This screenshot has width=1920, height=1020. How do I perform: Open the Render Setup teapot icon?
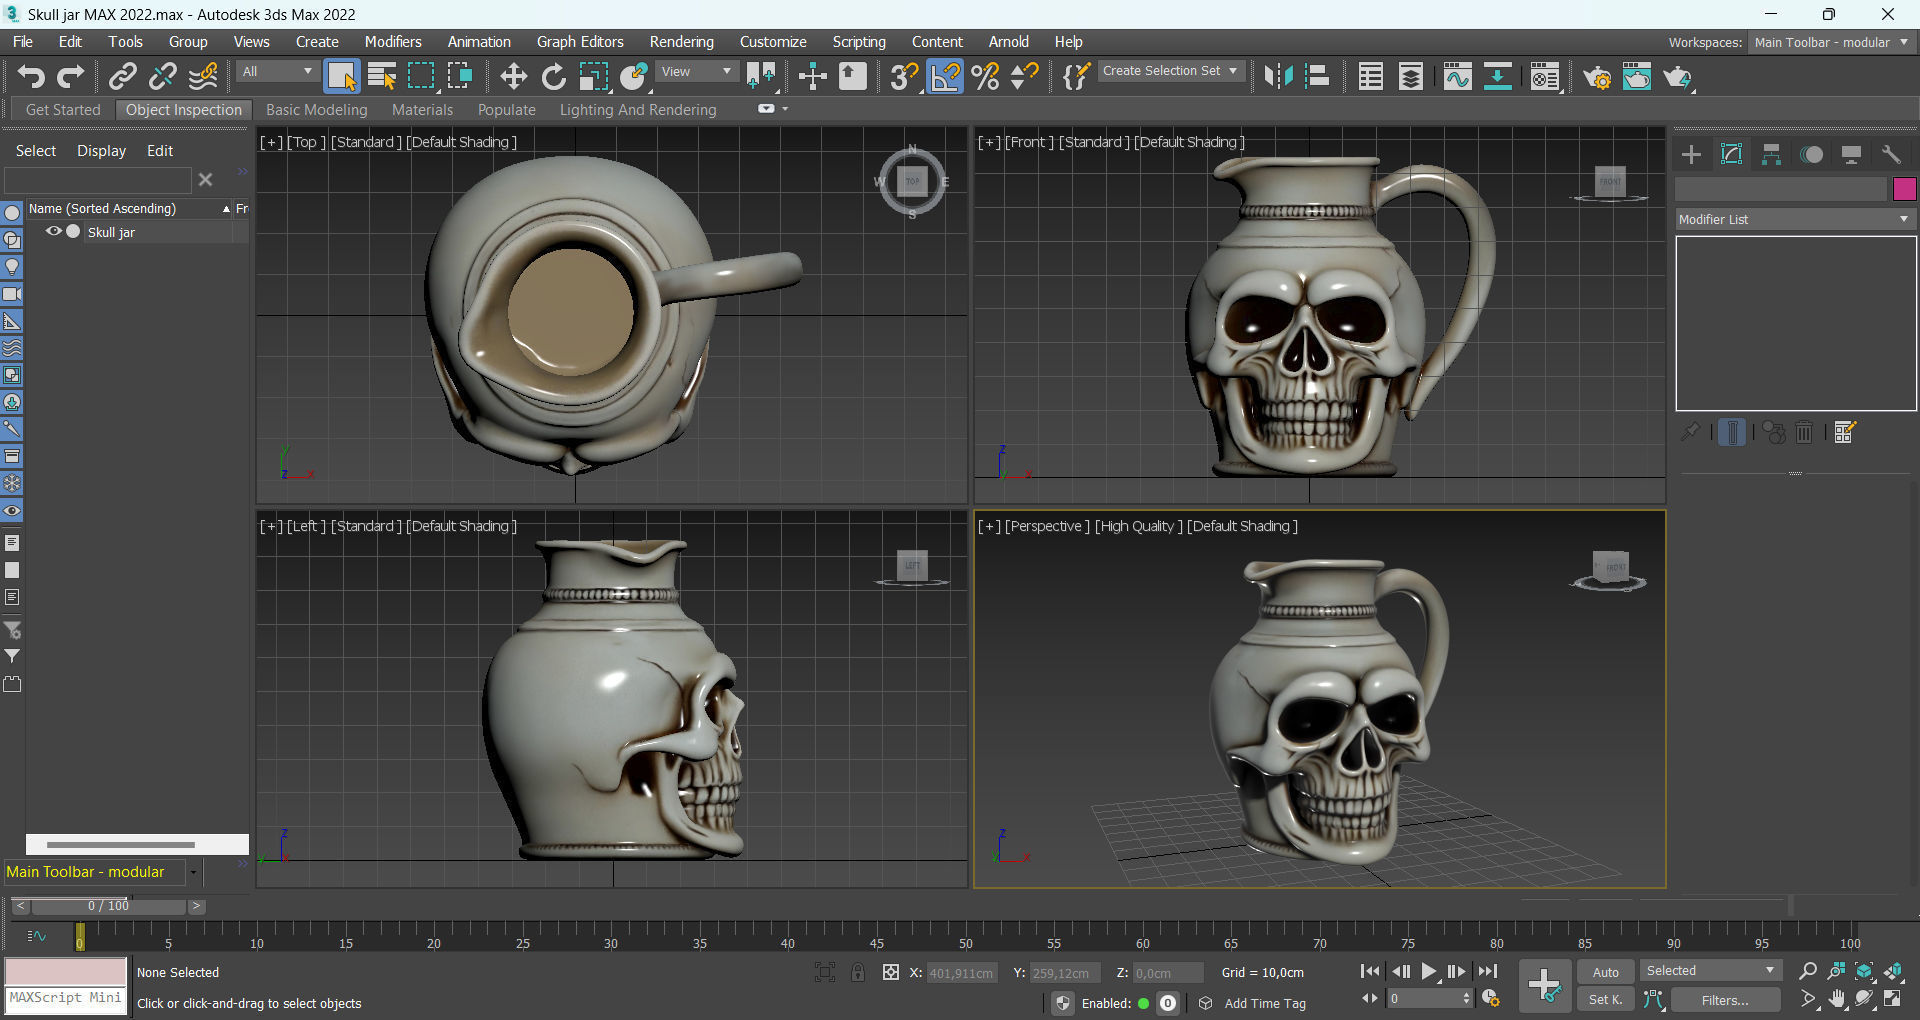point(1596,77)
